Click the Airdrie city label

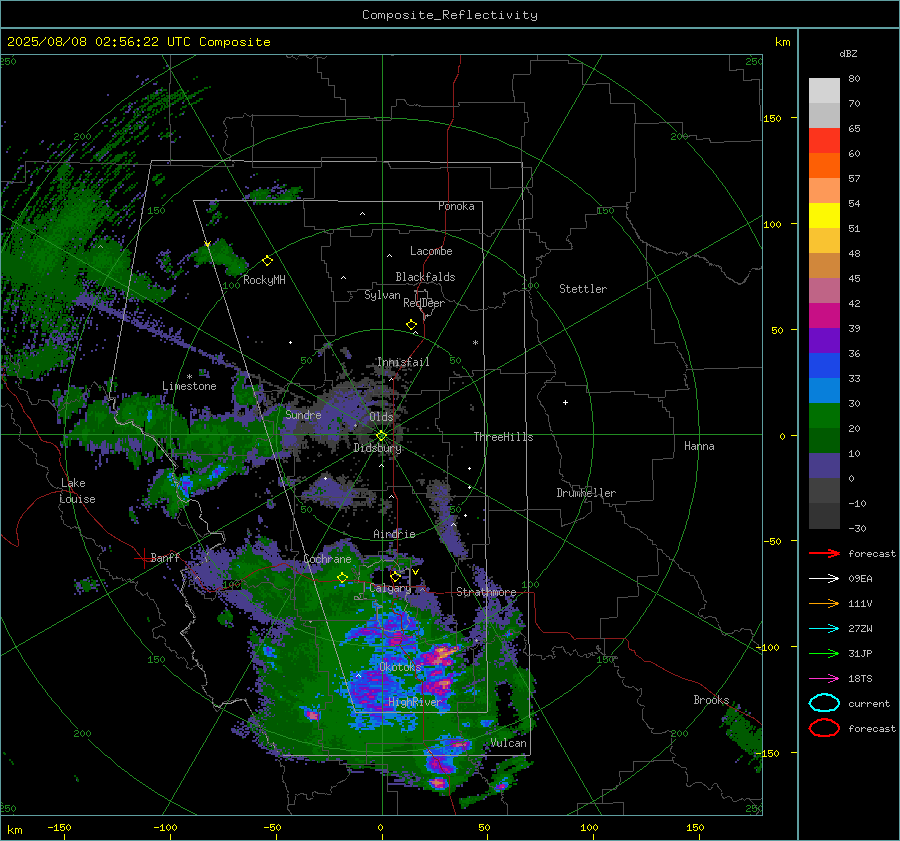394,534
